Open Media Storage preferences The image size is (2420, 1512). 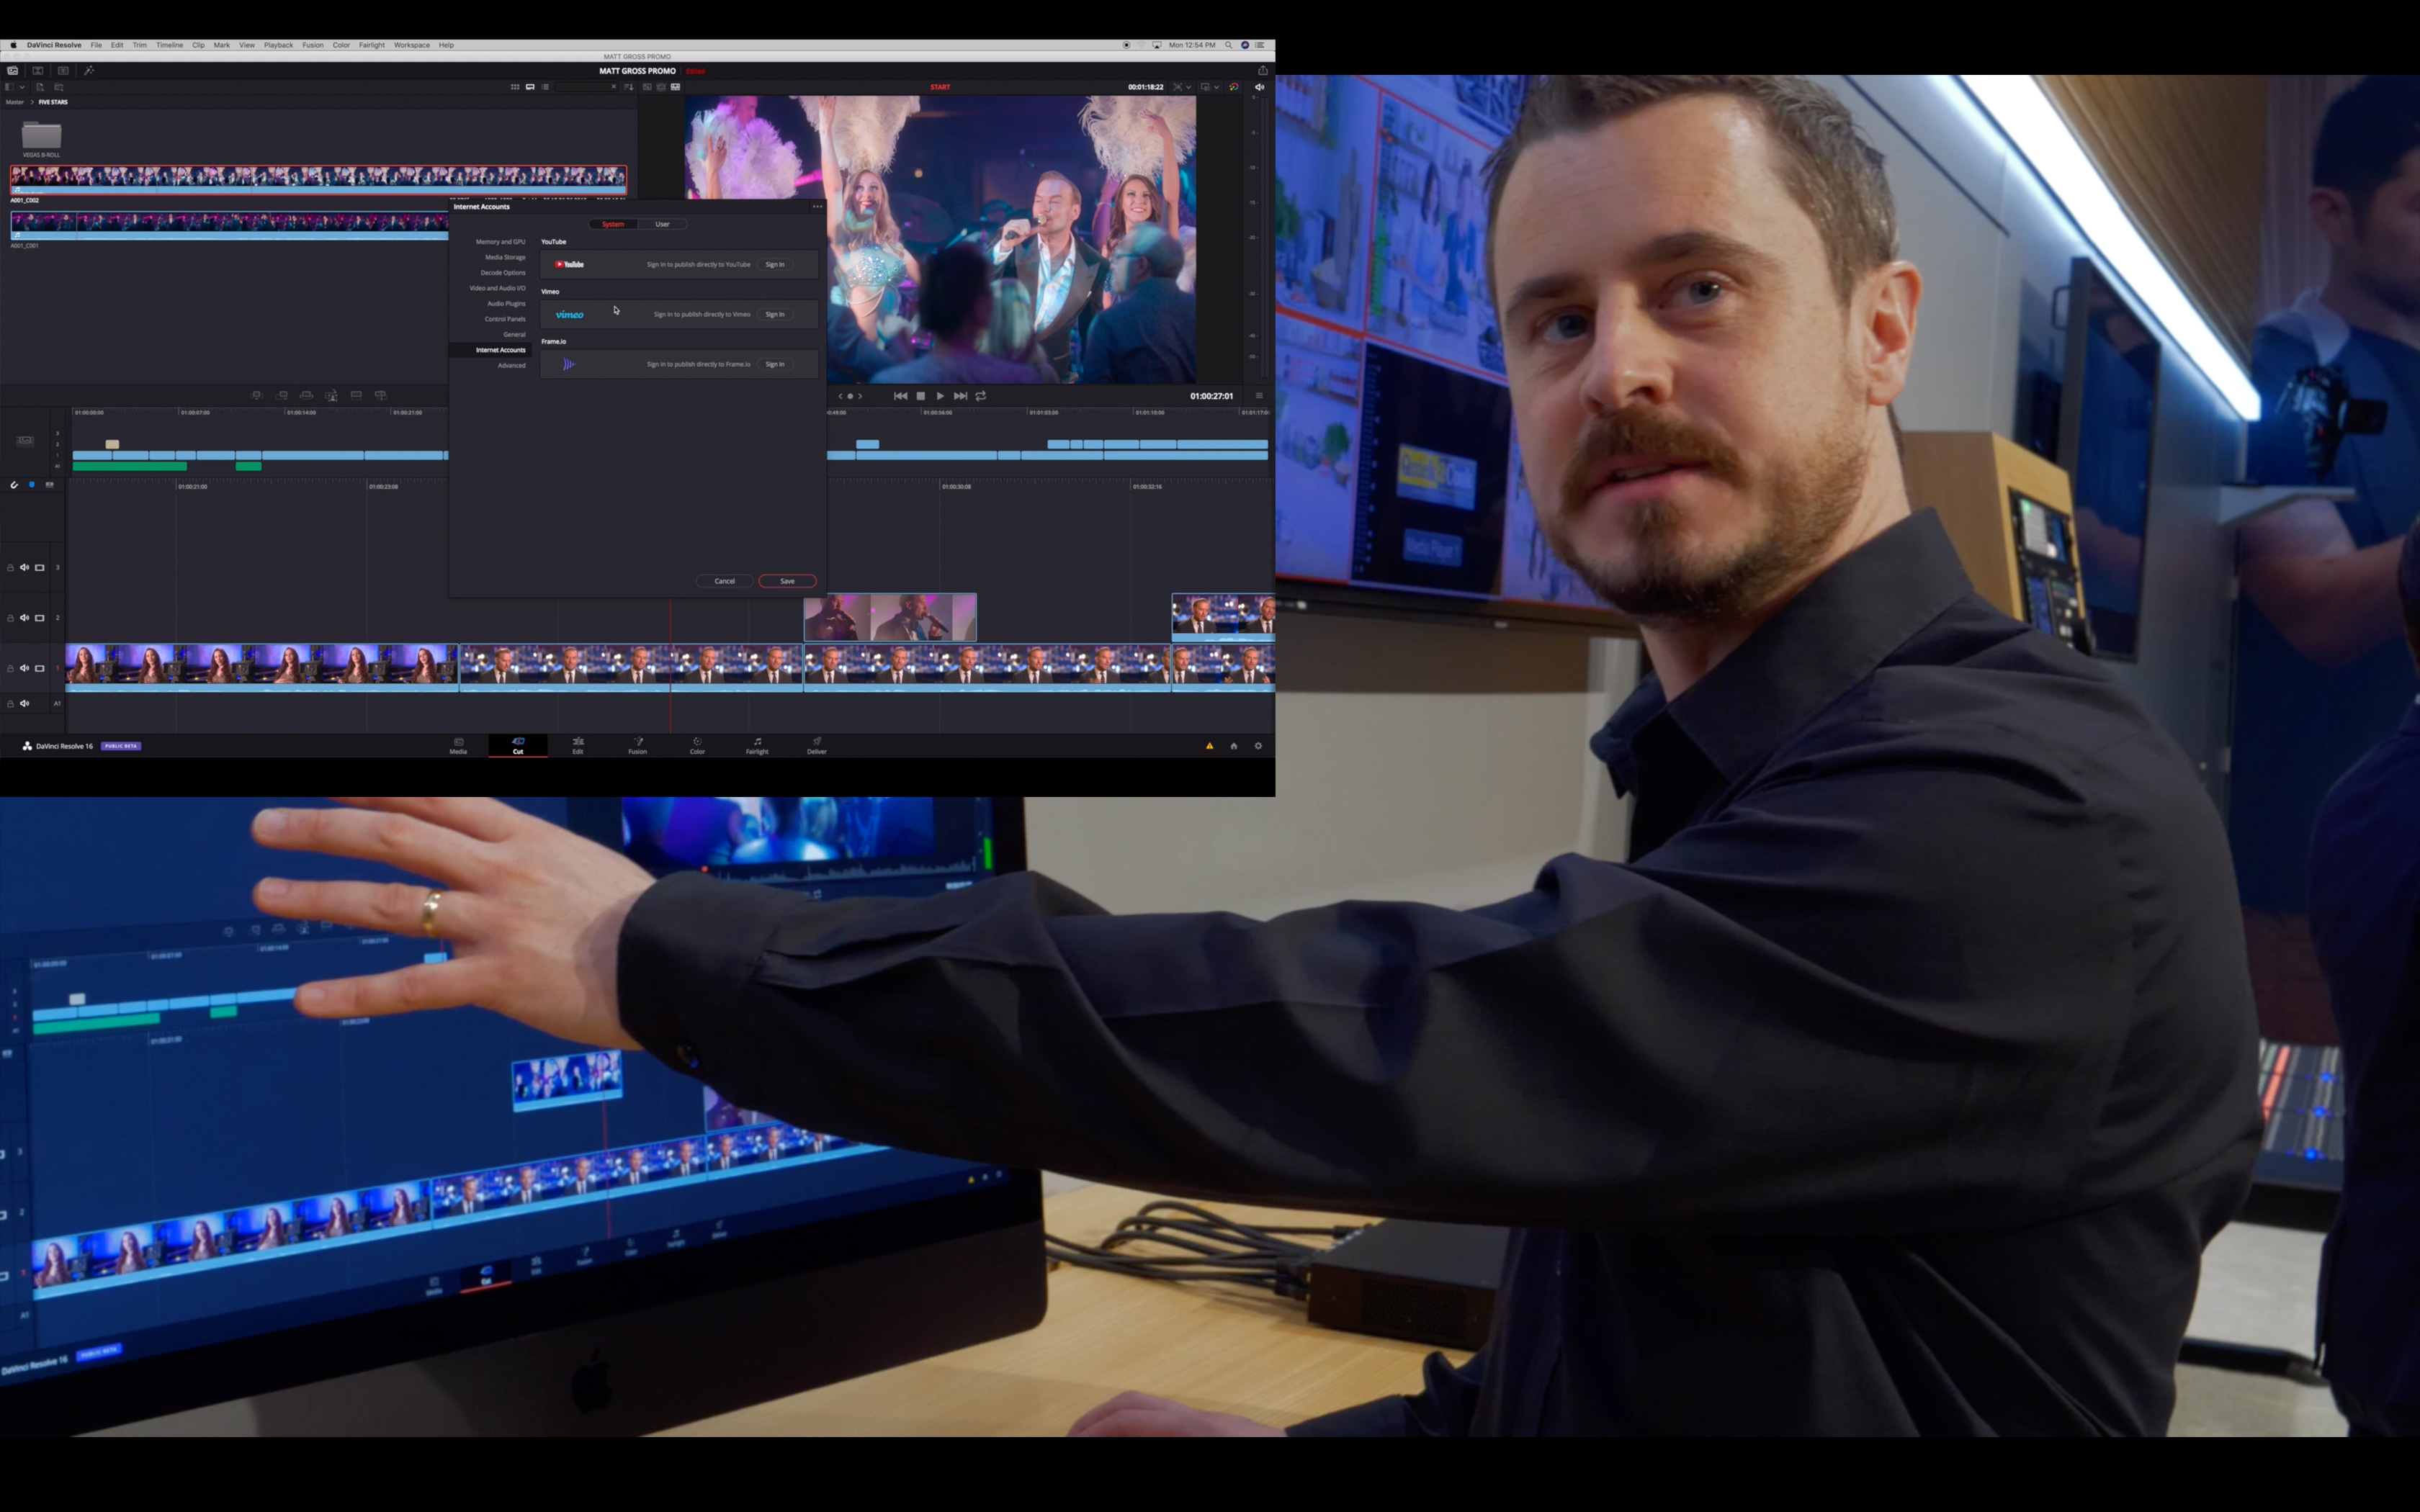click(505, 257)
